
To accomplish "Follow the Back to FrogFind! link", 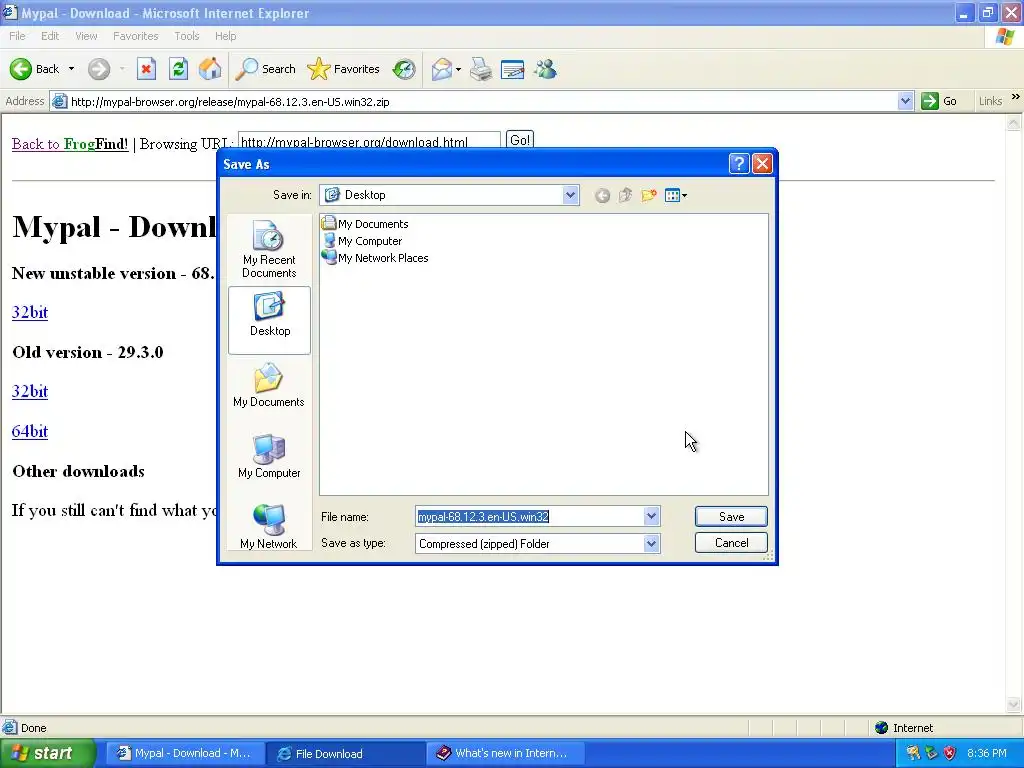I will point(70,144).
